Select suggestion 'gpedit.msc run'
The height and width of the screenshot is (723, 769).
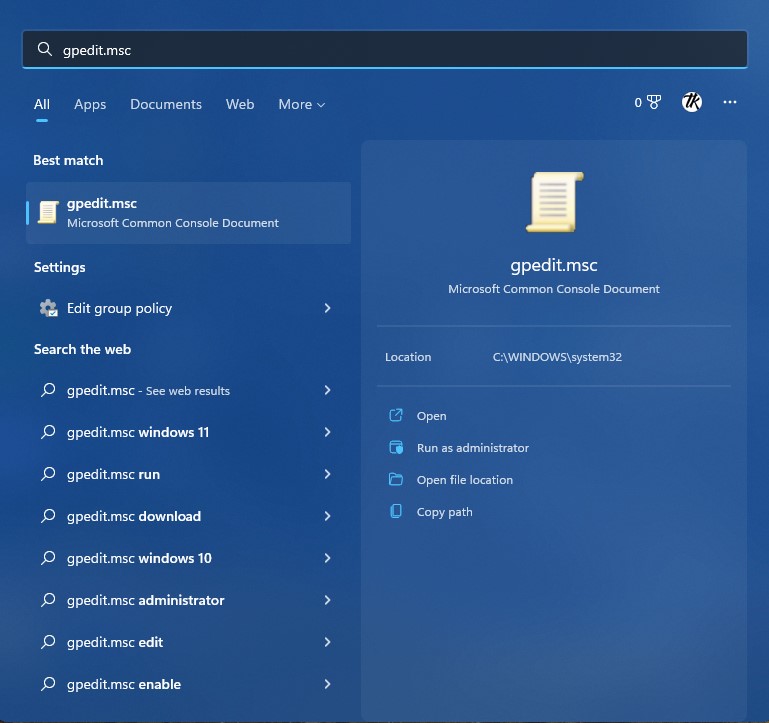(189, 474)
